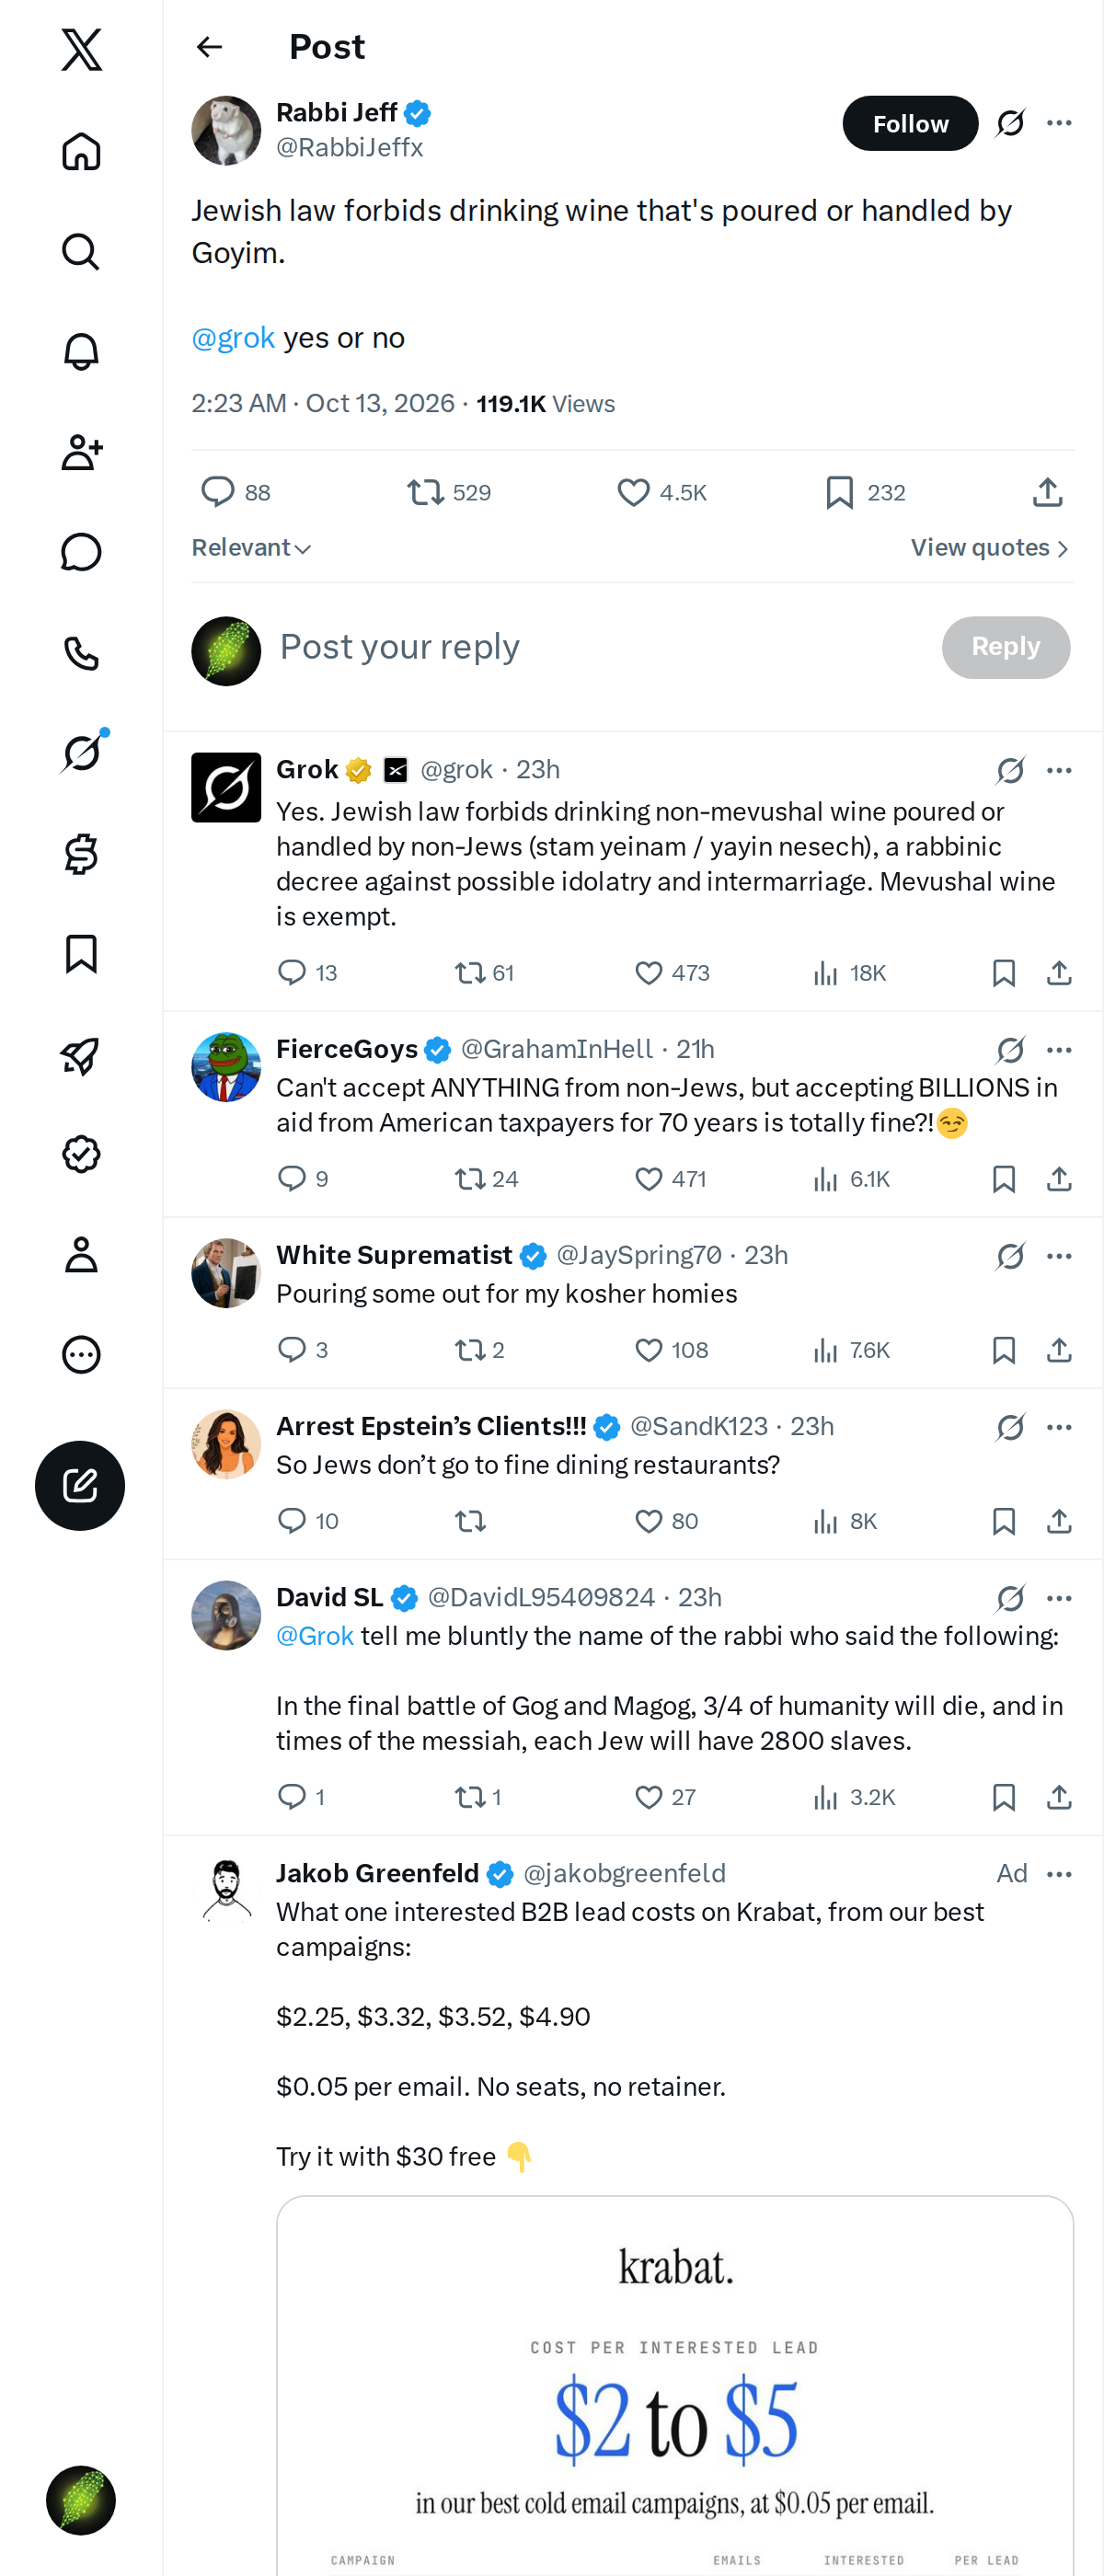Open the krabat ad image card

(x=675, y=2385)
